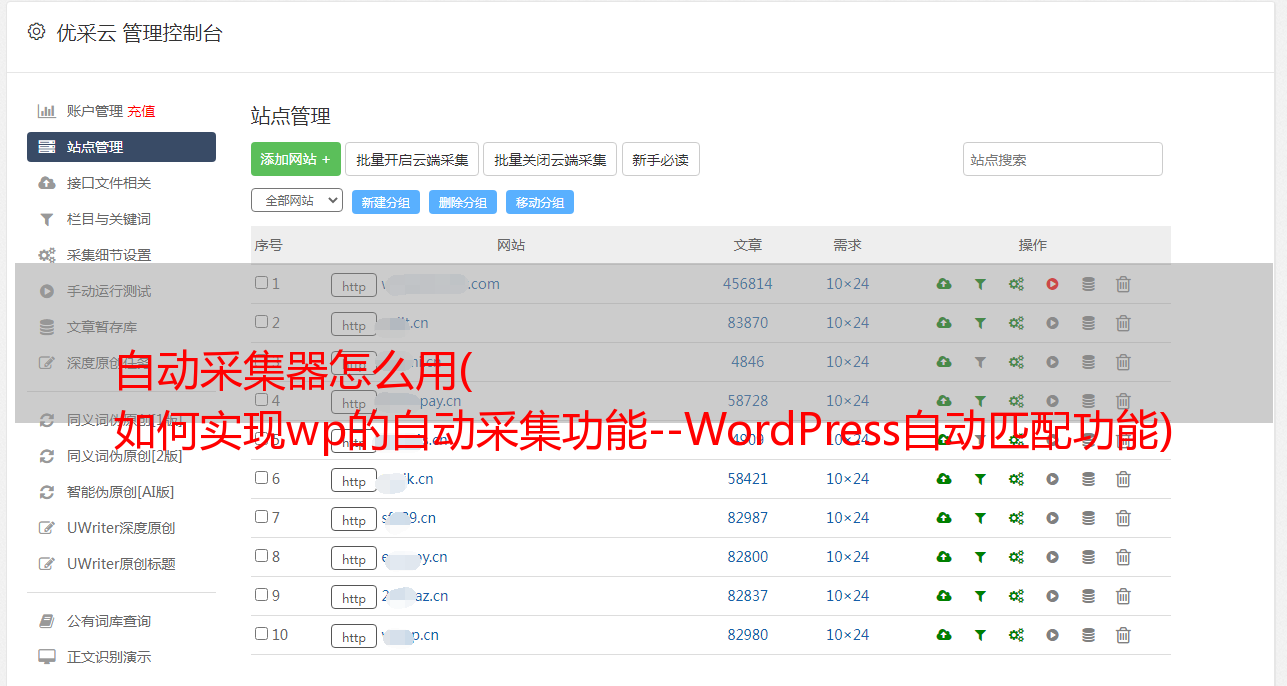Open 接口文件相关 in the sidebar
Screen dimensions: 1287x686
click(108, 183)
